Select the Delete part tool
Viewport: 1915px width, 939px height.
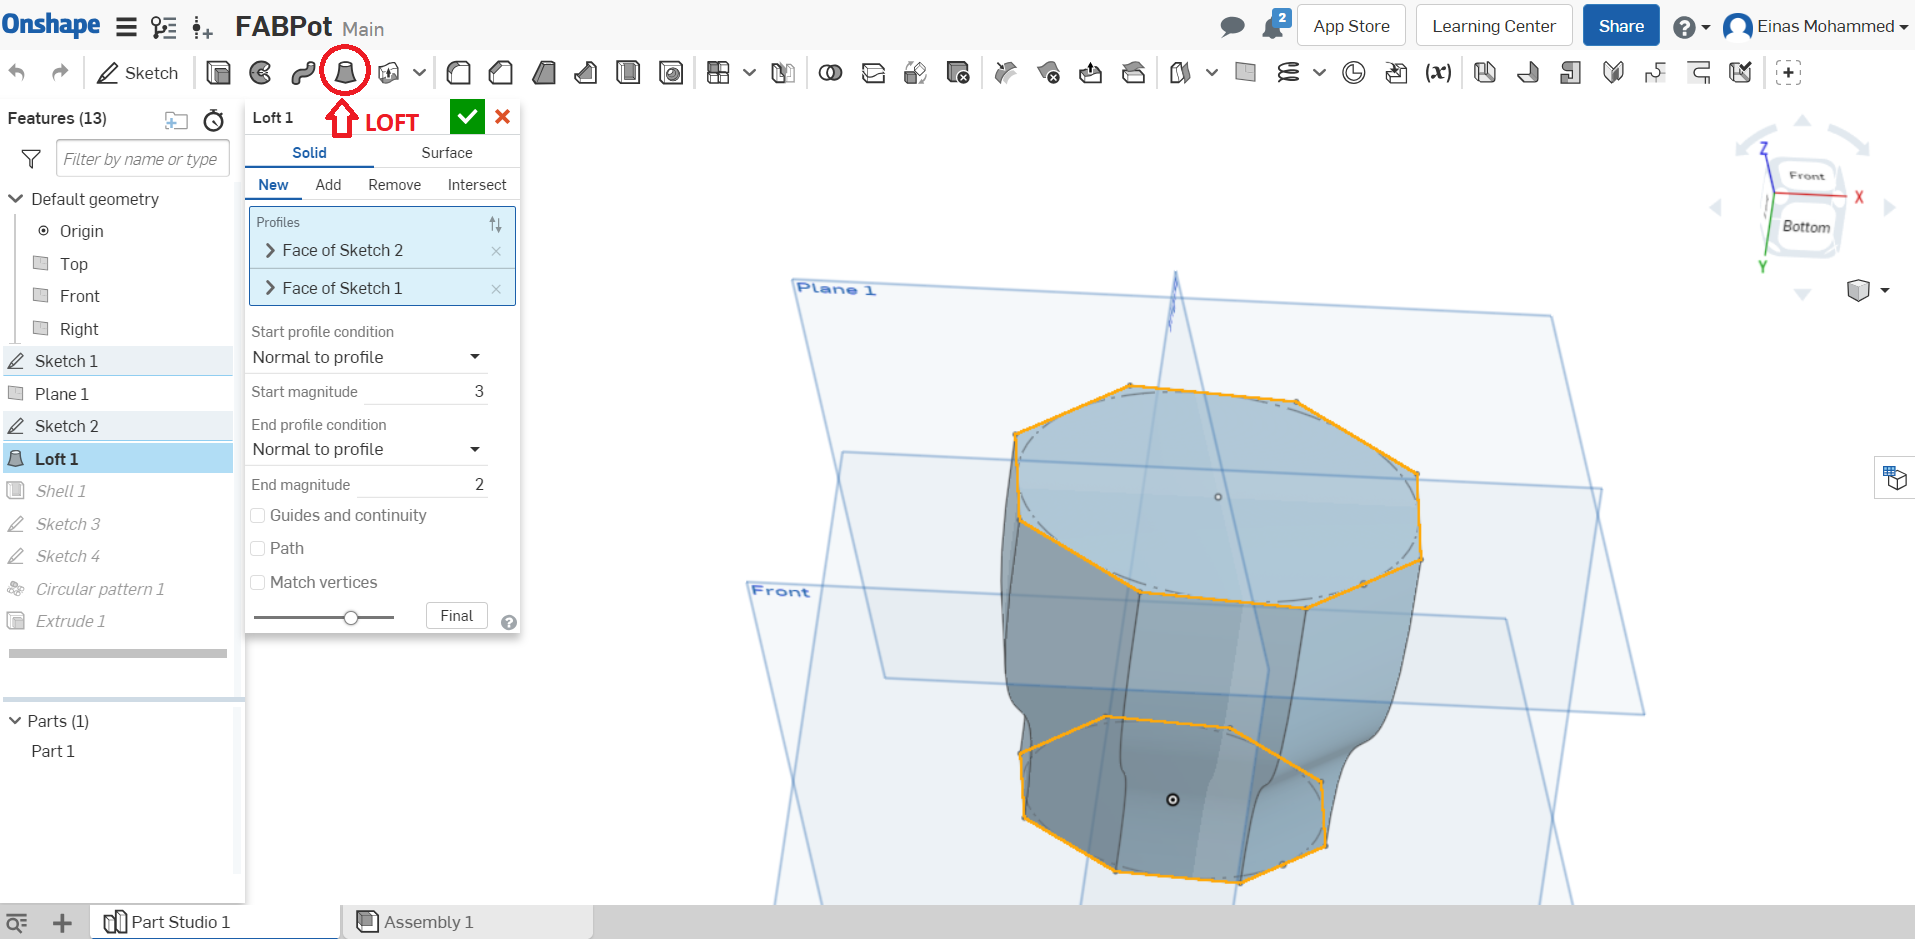pos(958,73)
